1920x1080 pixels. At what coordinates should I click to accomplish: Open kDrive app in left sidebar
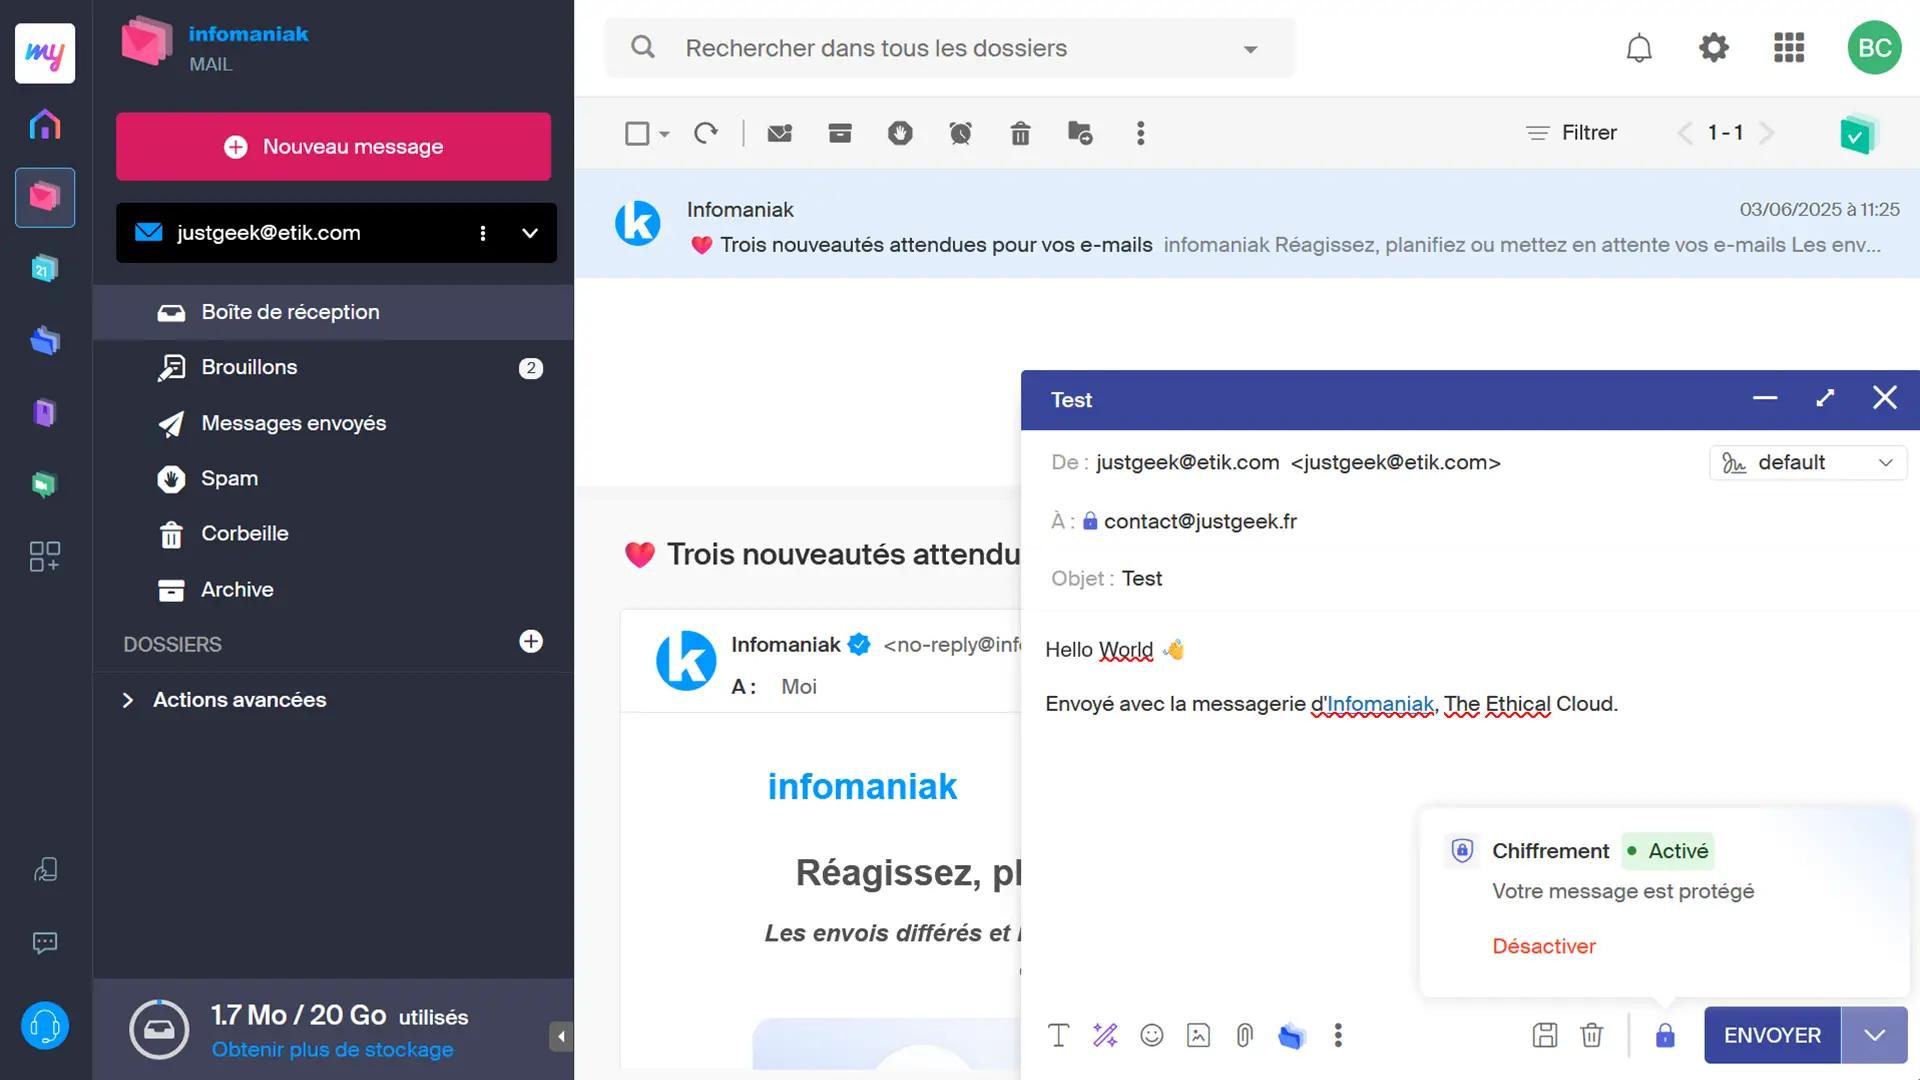pos(45,341)
